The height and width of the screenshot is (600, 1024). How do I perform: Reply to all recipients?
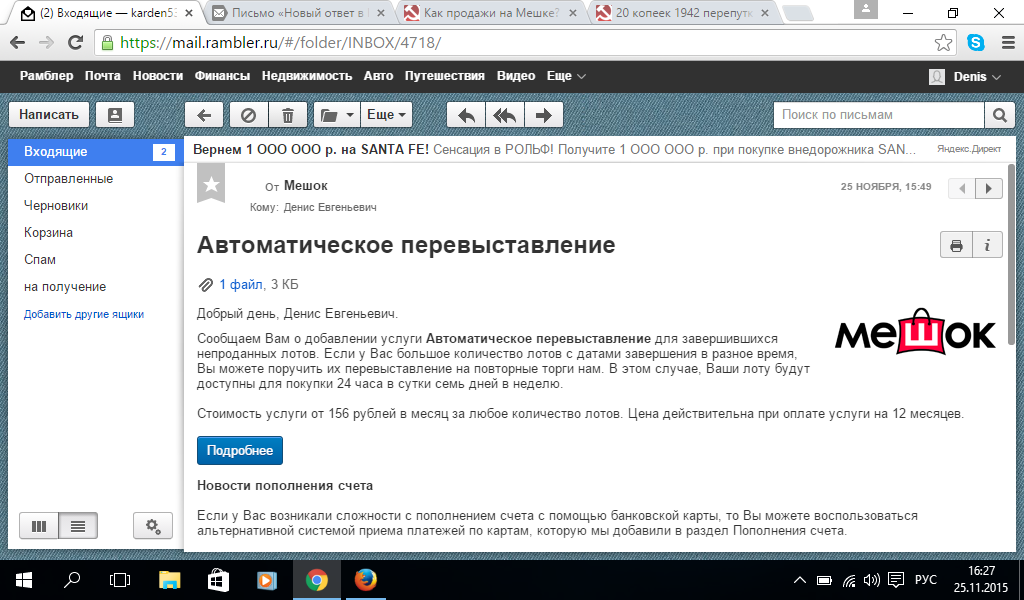505,116
